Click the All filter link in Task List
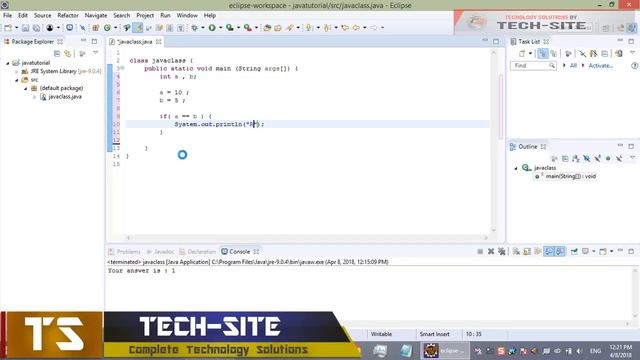The height and width of the screenshot is (360, 640). (573, 65)
